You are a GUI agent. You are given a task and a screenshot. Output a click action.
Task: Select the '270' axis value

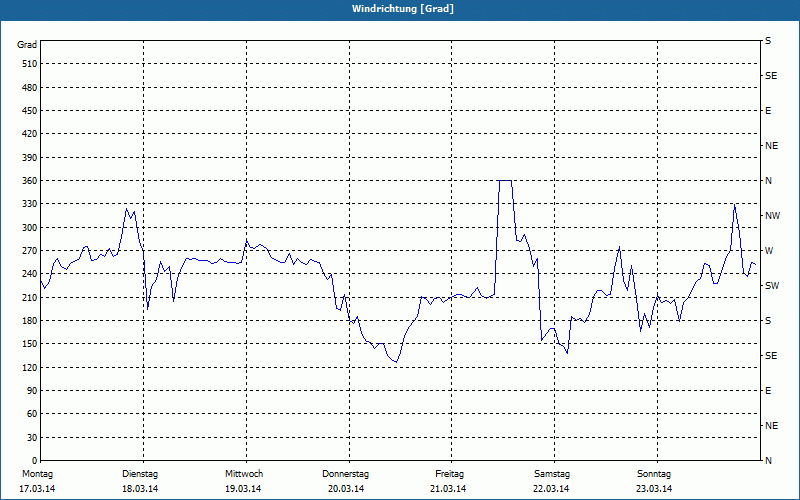(x=30, y=251)
